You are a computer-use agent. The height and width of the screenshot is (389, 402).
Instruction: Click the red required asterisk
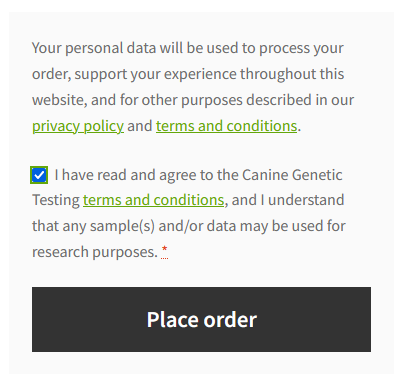pyautogui.click(x=164, y=251)
